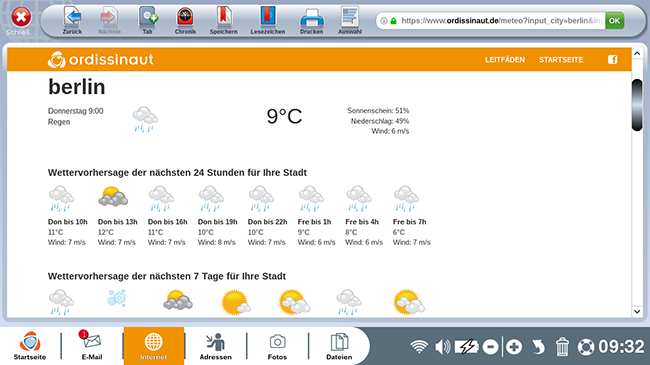The width and height of the screenshot is (650, 365).
Task: Open Fotos in bottom bar
Action: point(277,346)
